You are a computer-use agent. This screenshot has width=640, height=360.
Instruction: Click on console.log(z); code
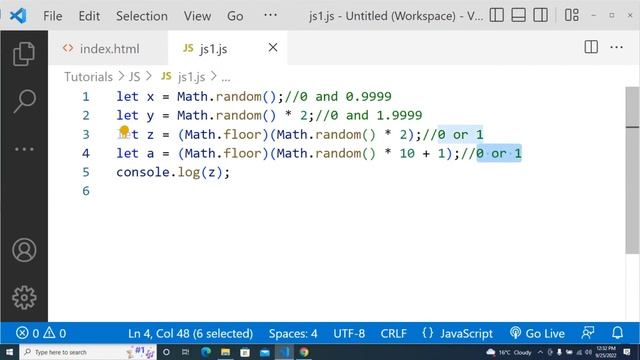pyautogui.click(x=173, y=172)
